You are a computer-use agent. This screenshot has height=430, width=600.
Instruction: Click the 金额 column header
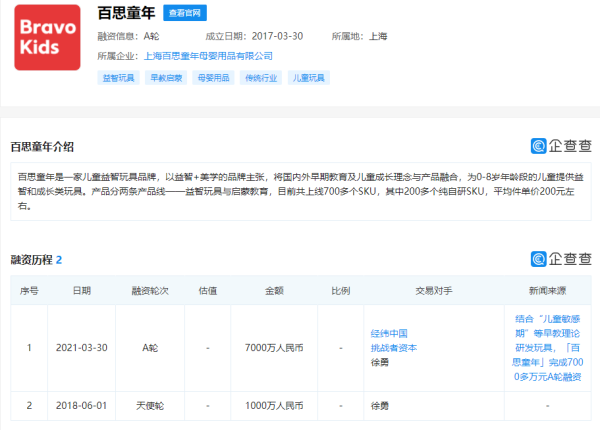click(274, 291)
